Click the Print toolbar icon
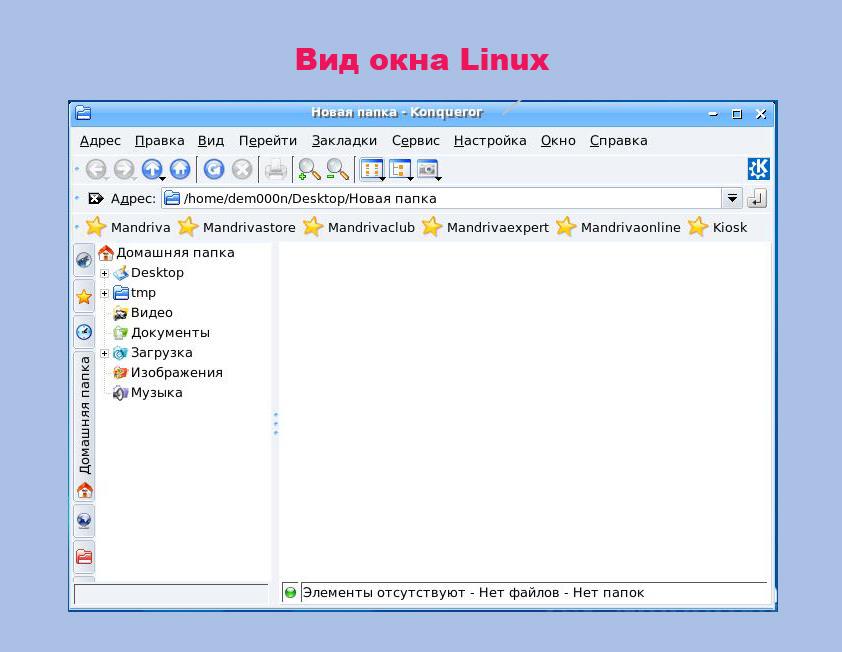This screenshot has width=842, height=652. tap(275, 170)
